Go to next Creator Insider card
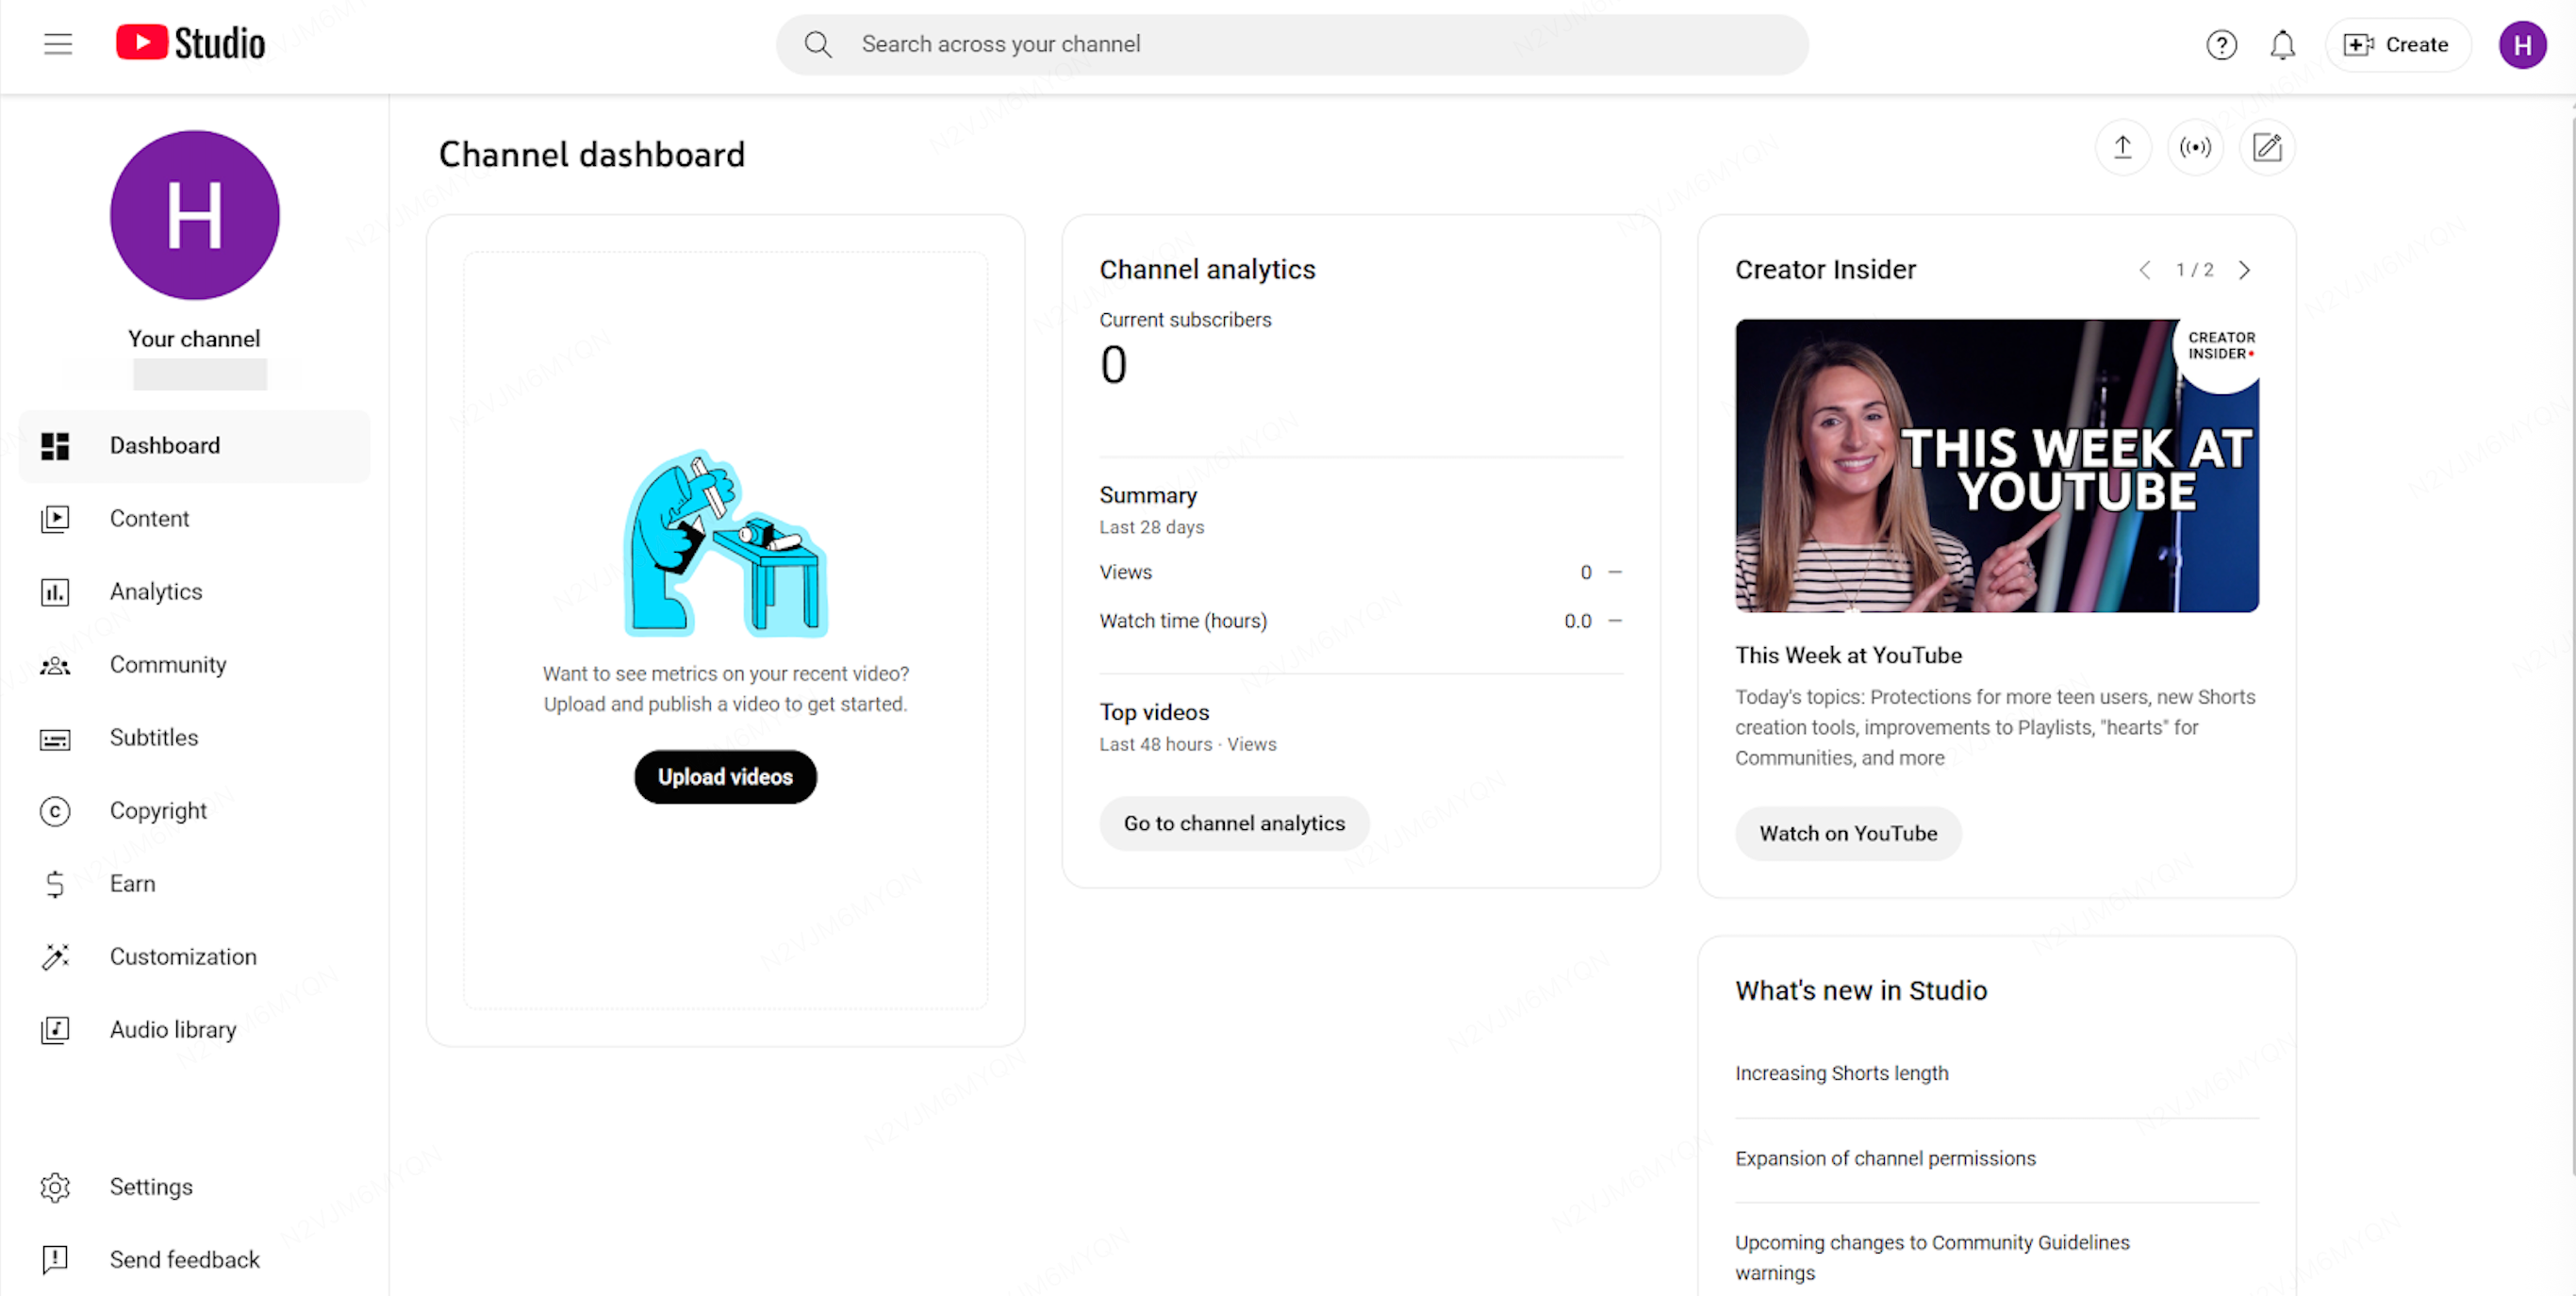The width and height of the screenshot is (2576, 1296). click(2245, 270)
